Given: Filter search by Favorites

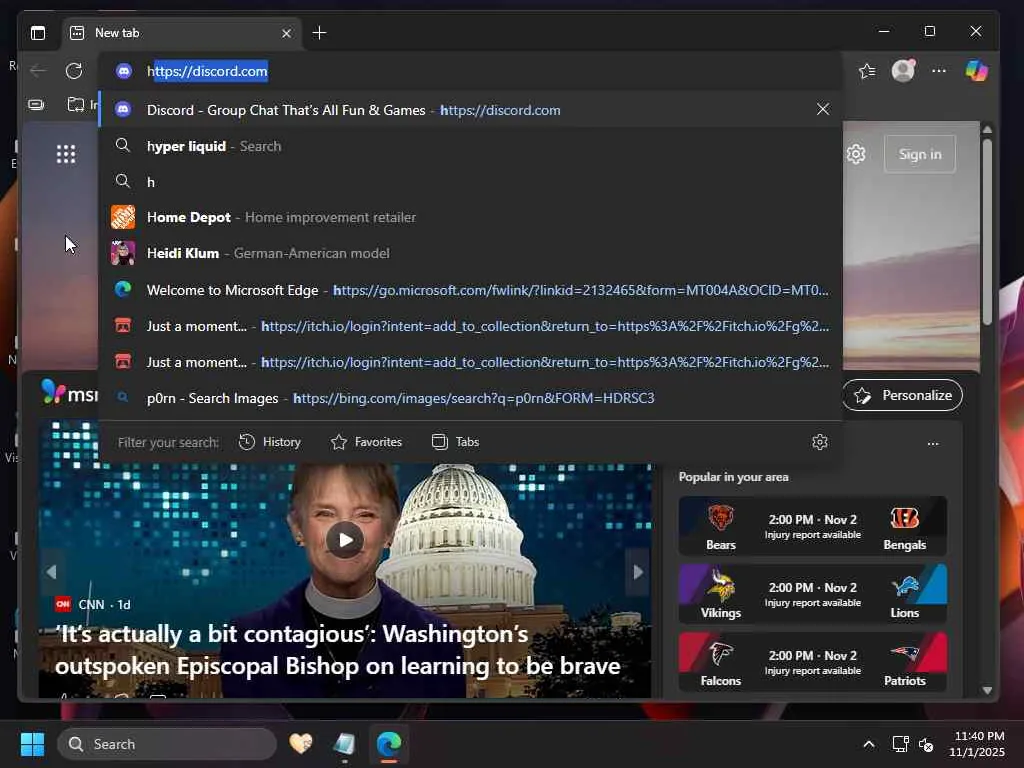Looking at the screenshot, I should [x=366, y=442].
